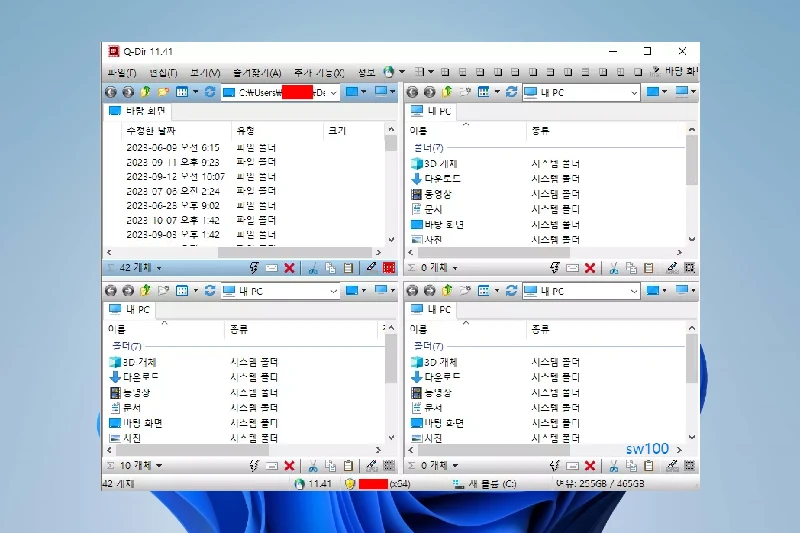Open the 즐겨찾기(A) menu
Screen dimensions: 800x533
(x=257, y=72)
